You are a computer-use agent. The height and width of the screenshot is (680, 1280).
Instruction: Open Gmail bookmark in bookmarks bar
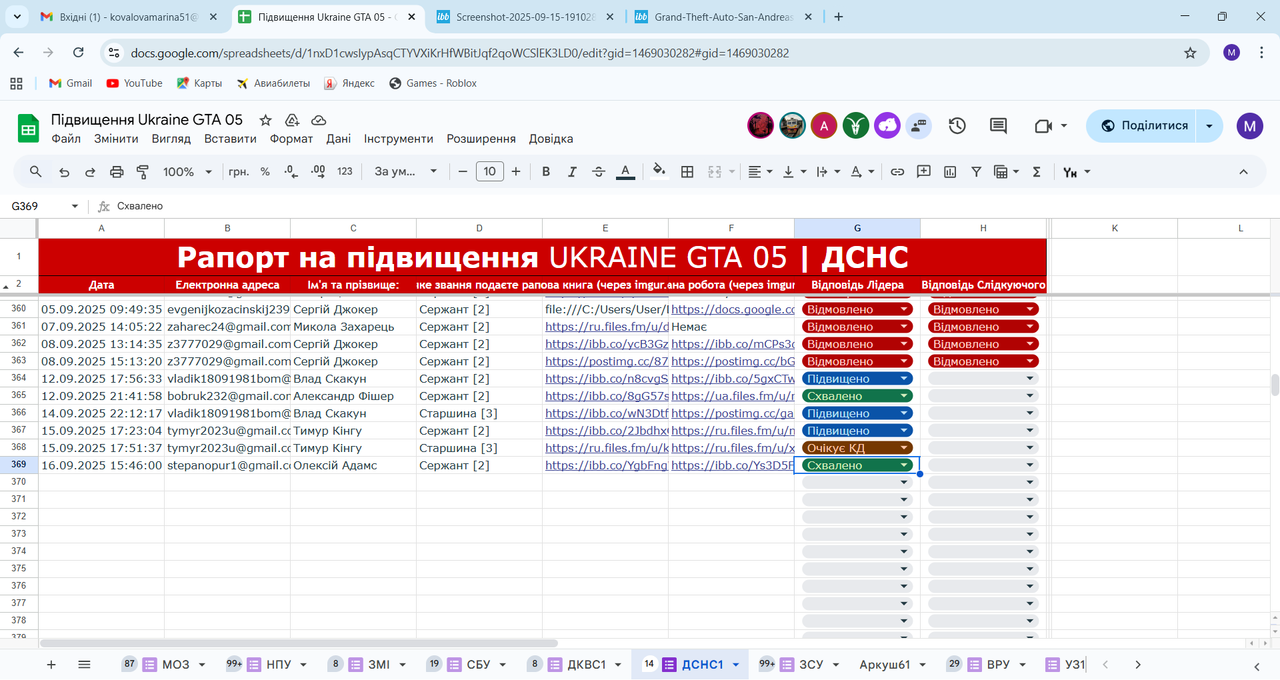[x=68, y=83]
